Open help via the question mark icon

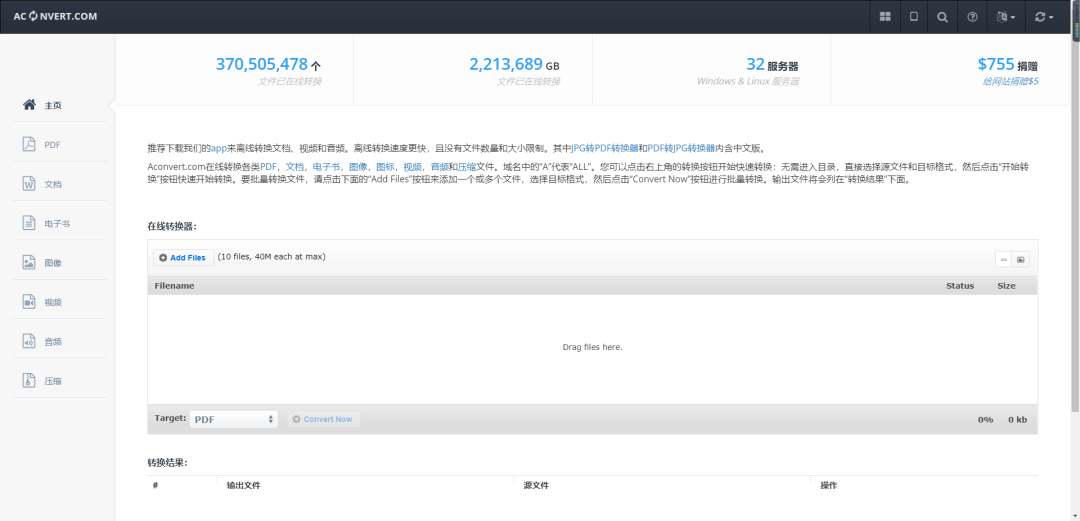point(972,17)
